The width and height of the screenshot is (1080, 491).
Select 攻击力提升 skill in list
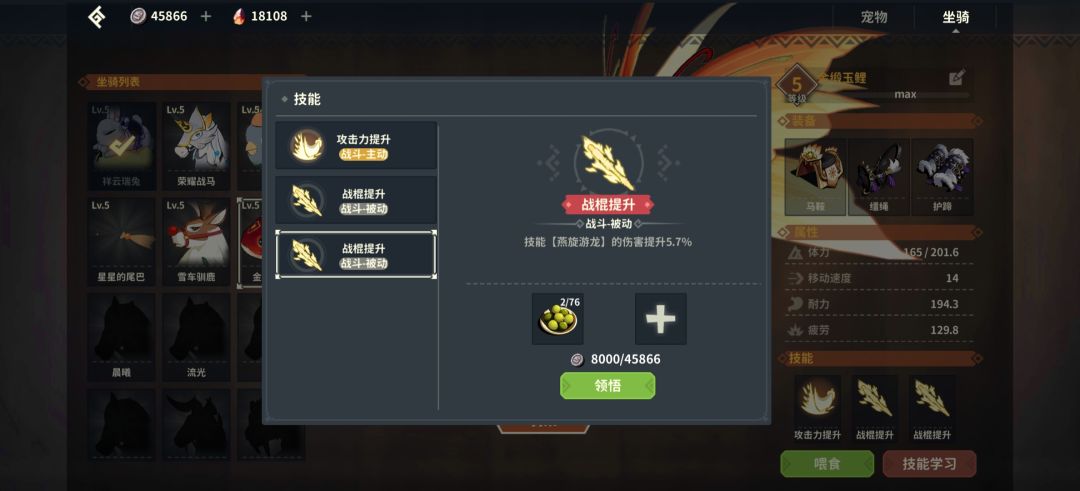coord(356,145)
